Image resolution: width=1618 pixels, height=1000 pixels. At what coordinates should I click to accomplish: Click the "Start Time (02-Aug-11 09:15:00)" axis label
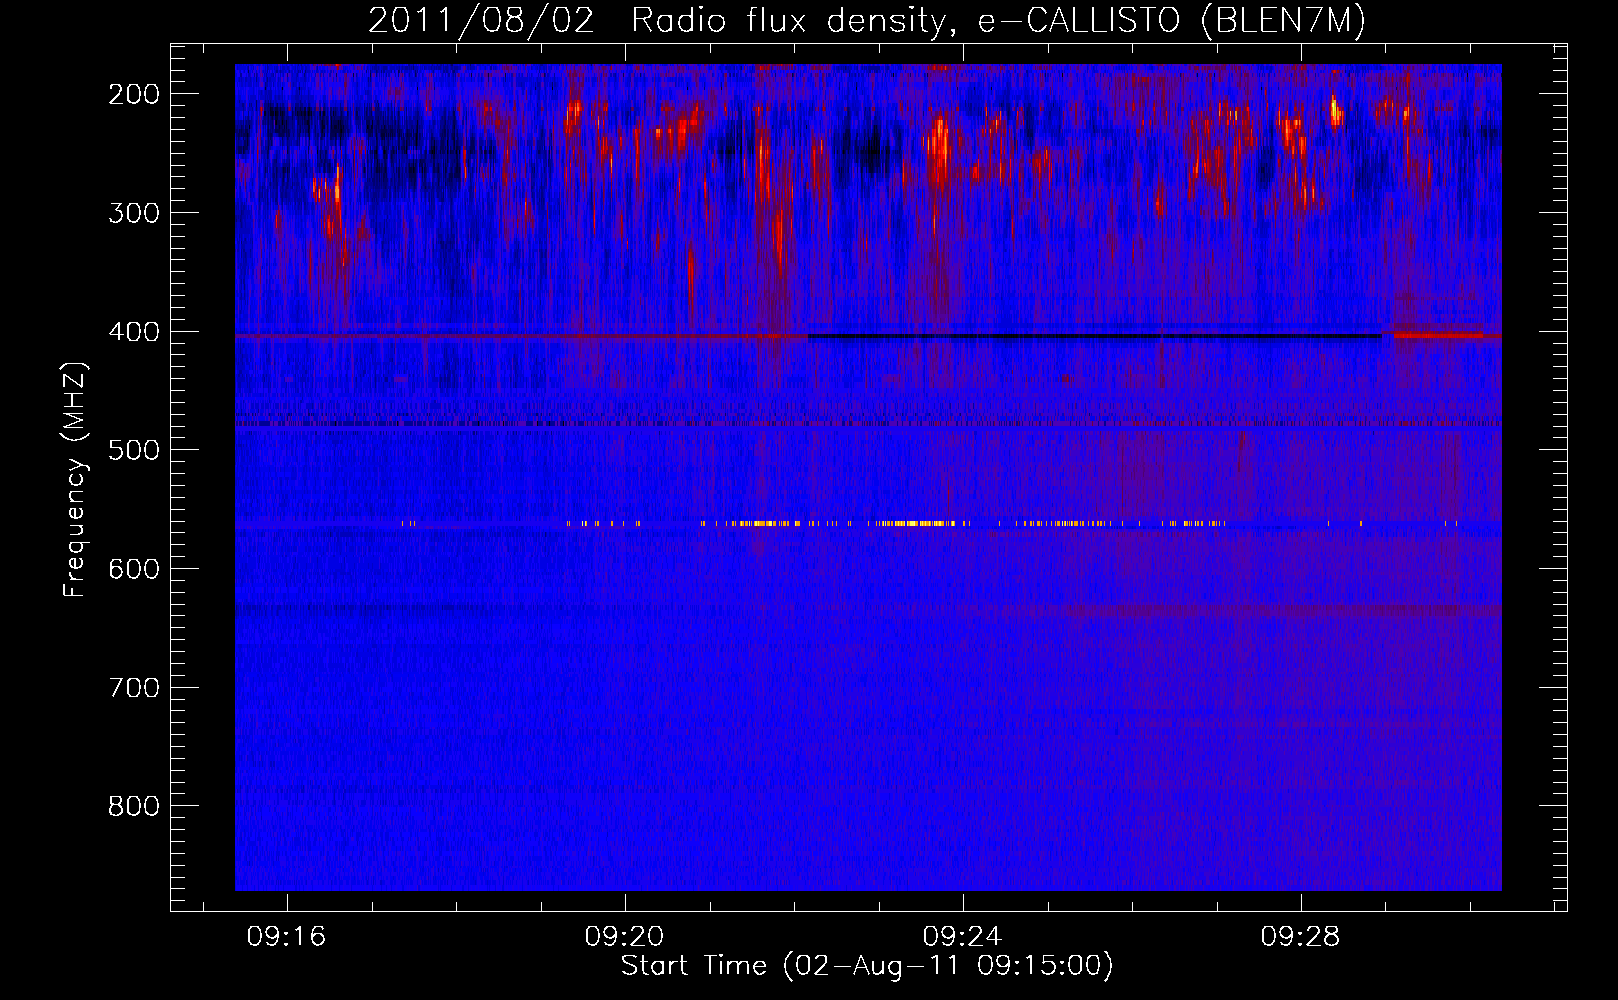[x=867, y=966]
